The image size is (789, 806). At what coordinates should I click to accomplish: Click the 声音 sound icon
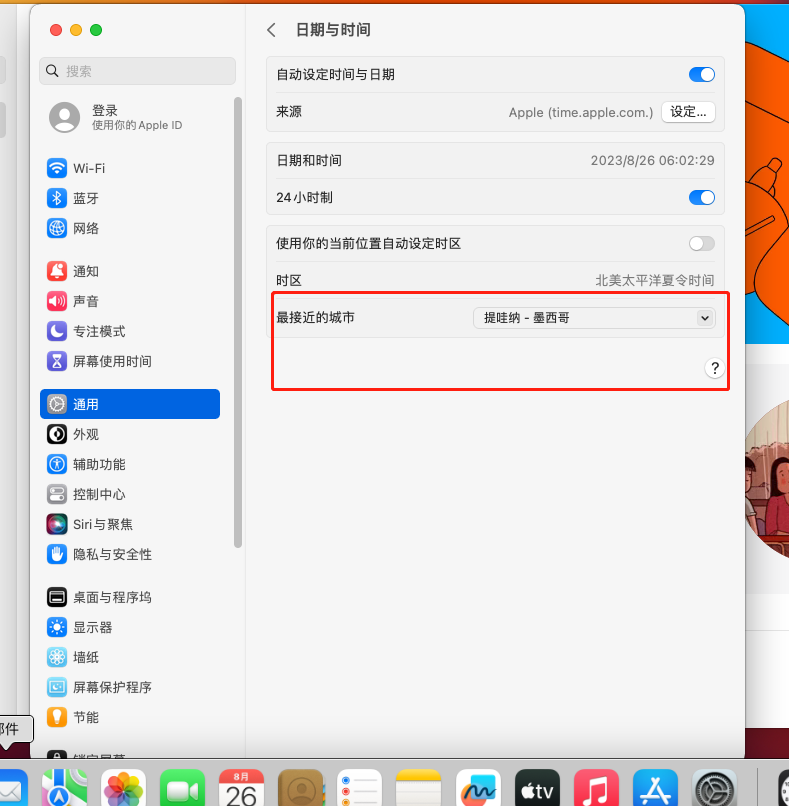(x=57, y=301)
